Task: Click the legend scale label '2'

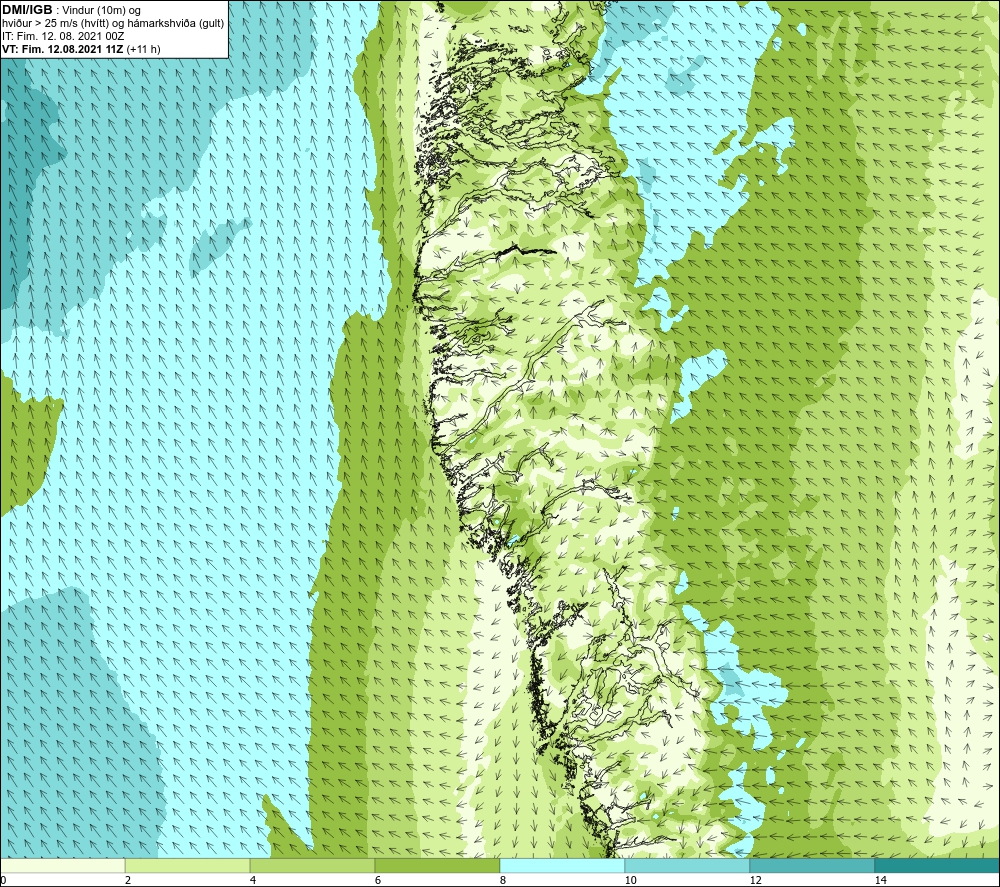Action: point(128,881)
